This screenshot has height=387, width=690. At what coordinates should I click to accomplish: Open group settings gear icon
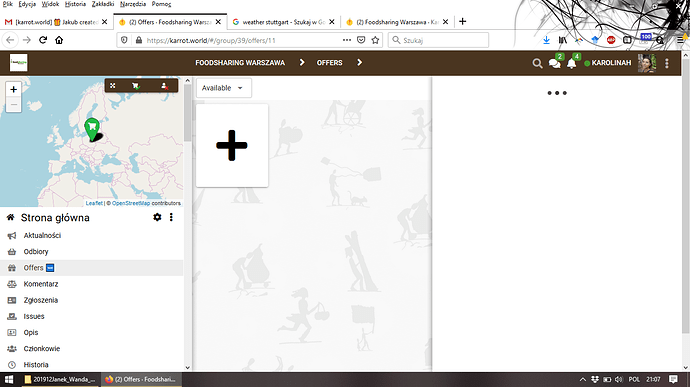[157, 217]
